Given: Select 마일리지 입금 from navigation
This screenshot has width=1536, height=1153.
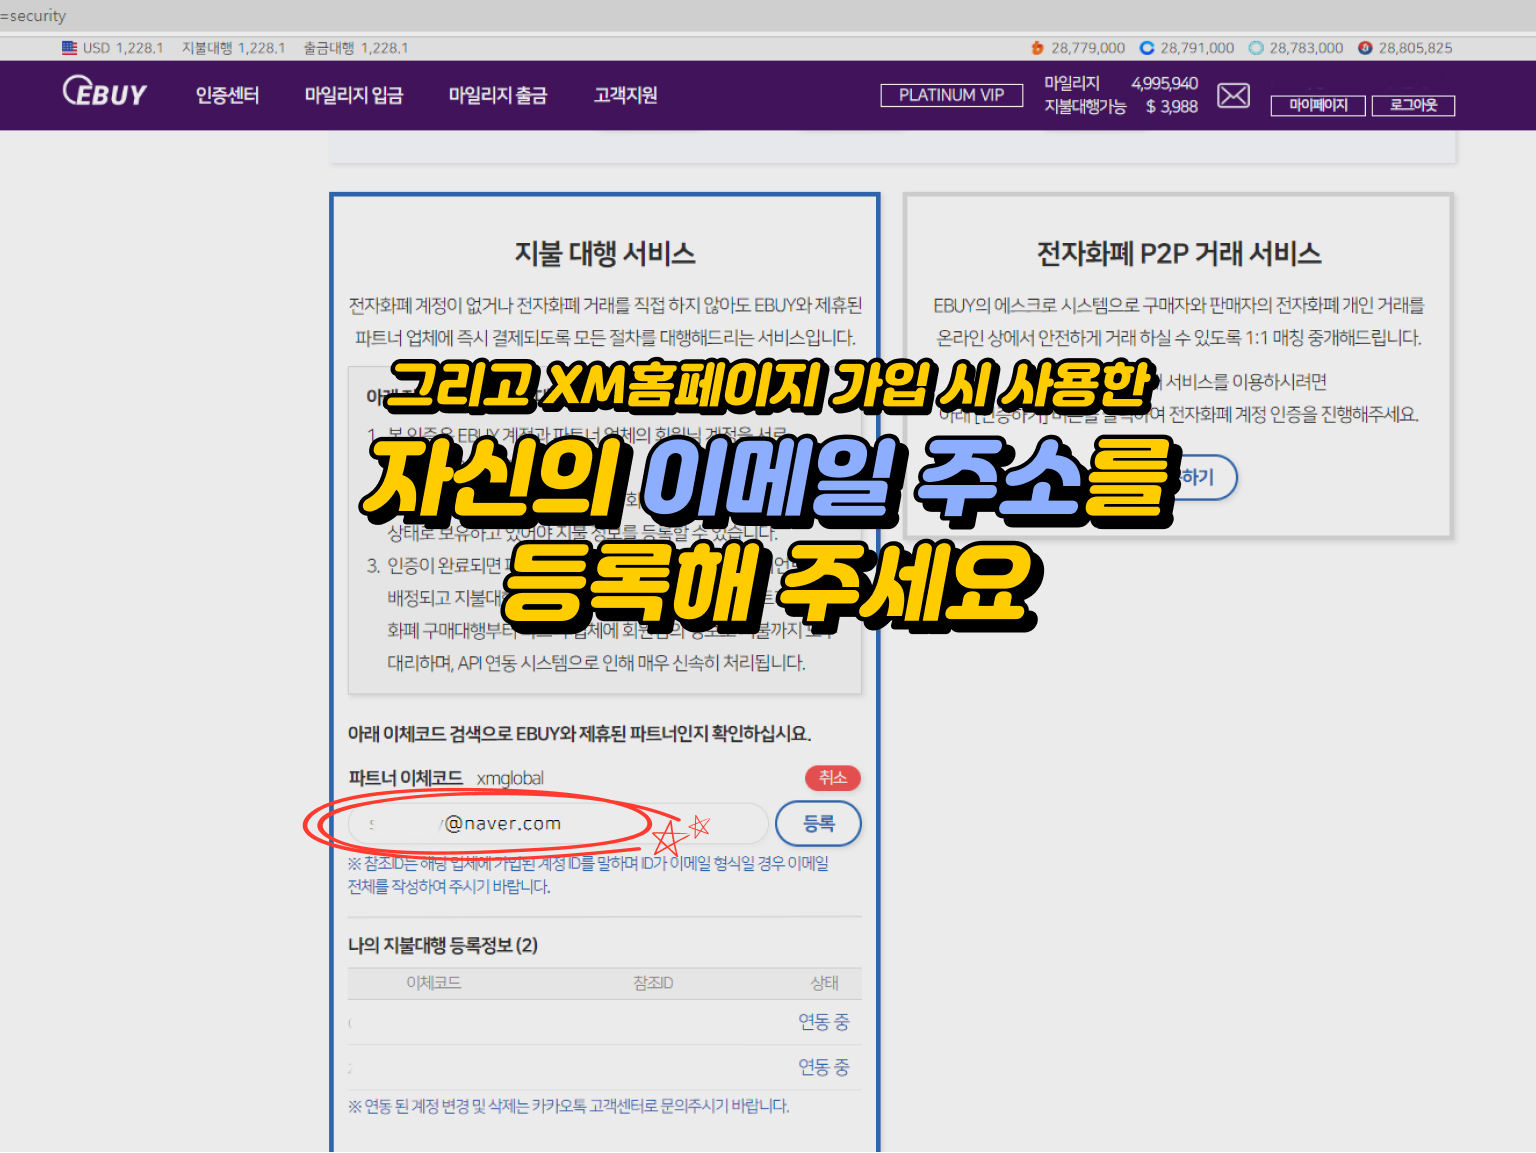Looking at the screenshot, I should [355, 95].
